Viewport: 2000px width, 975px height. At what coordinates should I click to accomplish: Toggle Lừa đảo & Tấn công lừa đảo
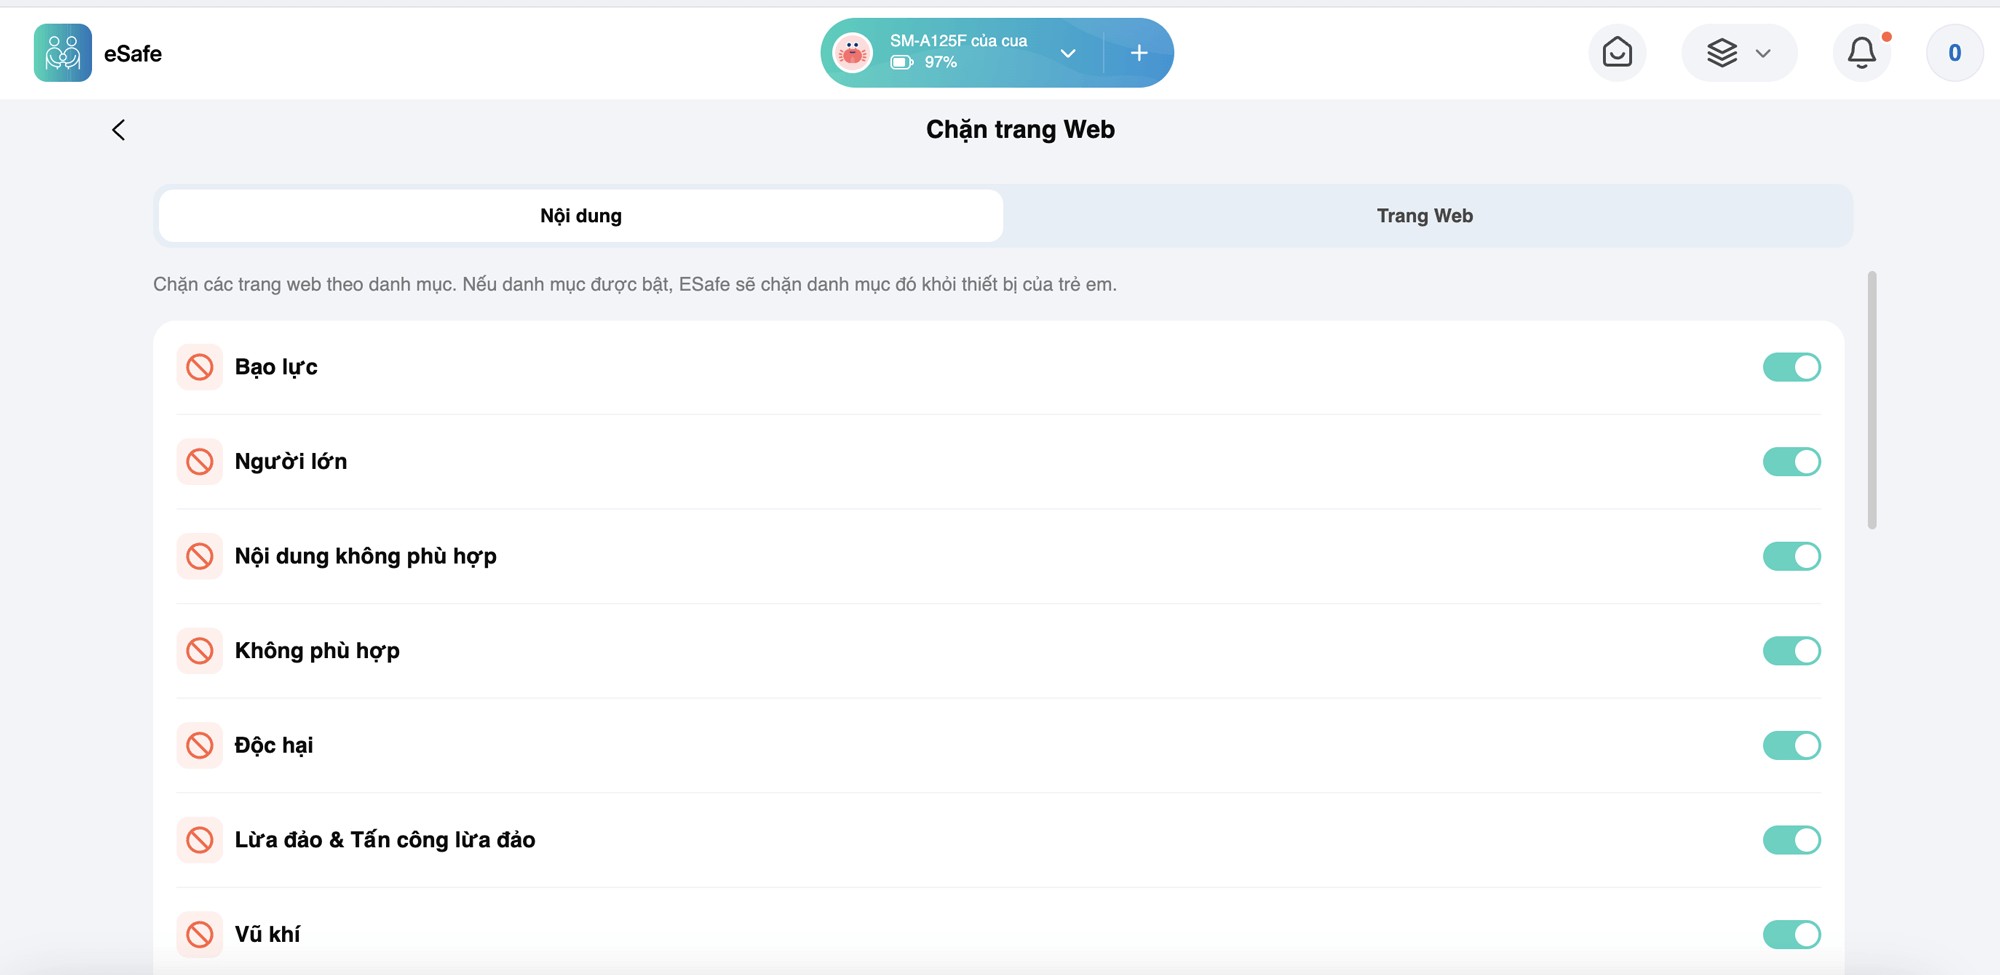coord(1791,840)
